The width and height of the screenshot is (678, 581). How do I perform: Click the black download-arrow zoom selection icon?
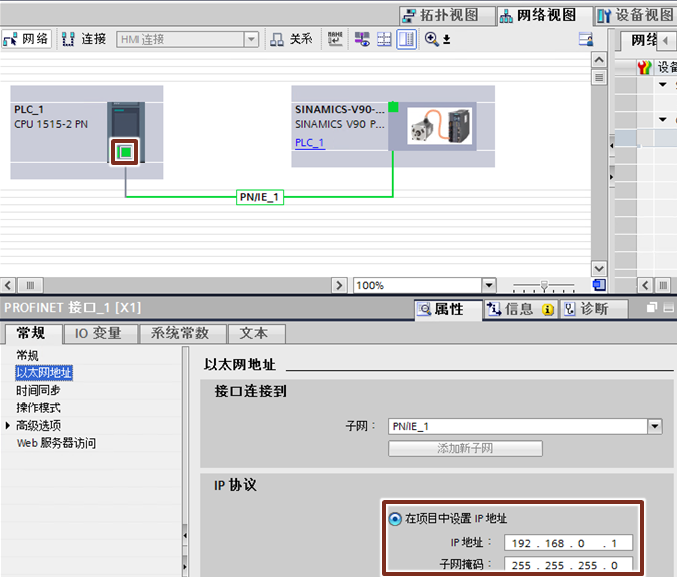447,40
